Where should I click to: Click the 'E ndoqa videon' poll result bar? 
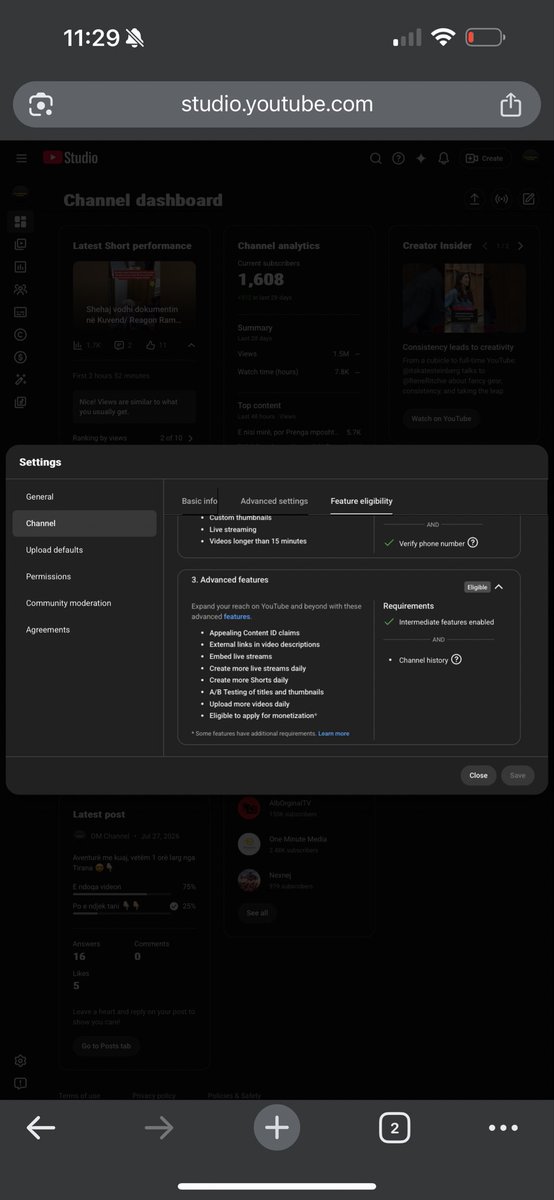click(x=134, y=889)
